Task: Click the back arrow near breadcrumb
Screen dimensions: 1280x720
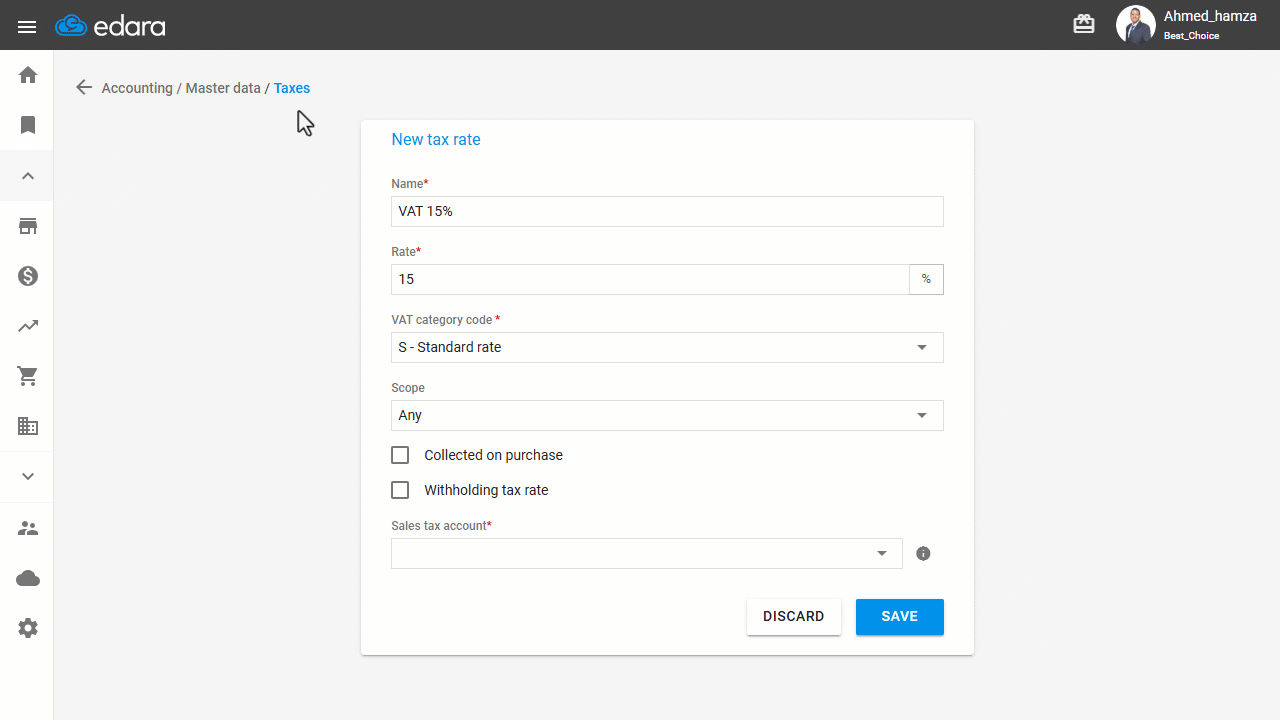Action: (84, 88)
